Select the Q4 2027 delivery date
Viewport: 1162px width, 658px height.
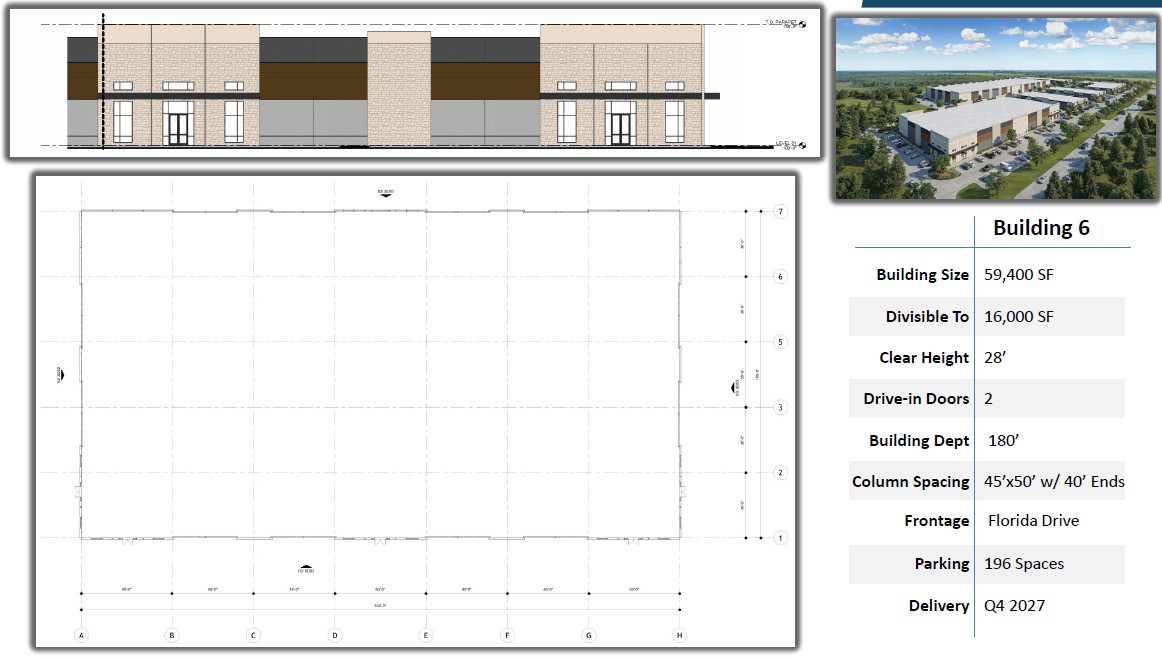pos(1016,606)
